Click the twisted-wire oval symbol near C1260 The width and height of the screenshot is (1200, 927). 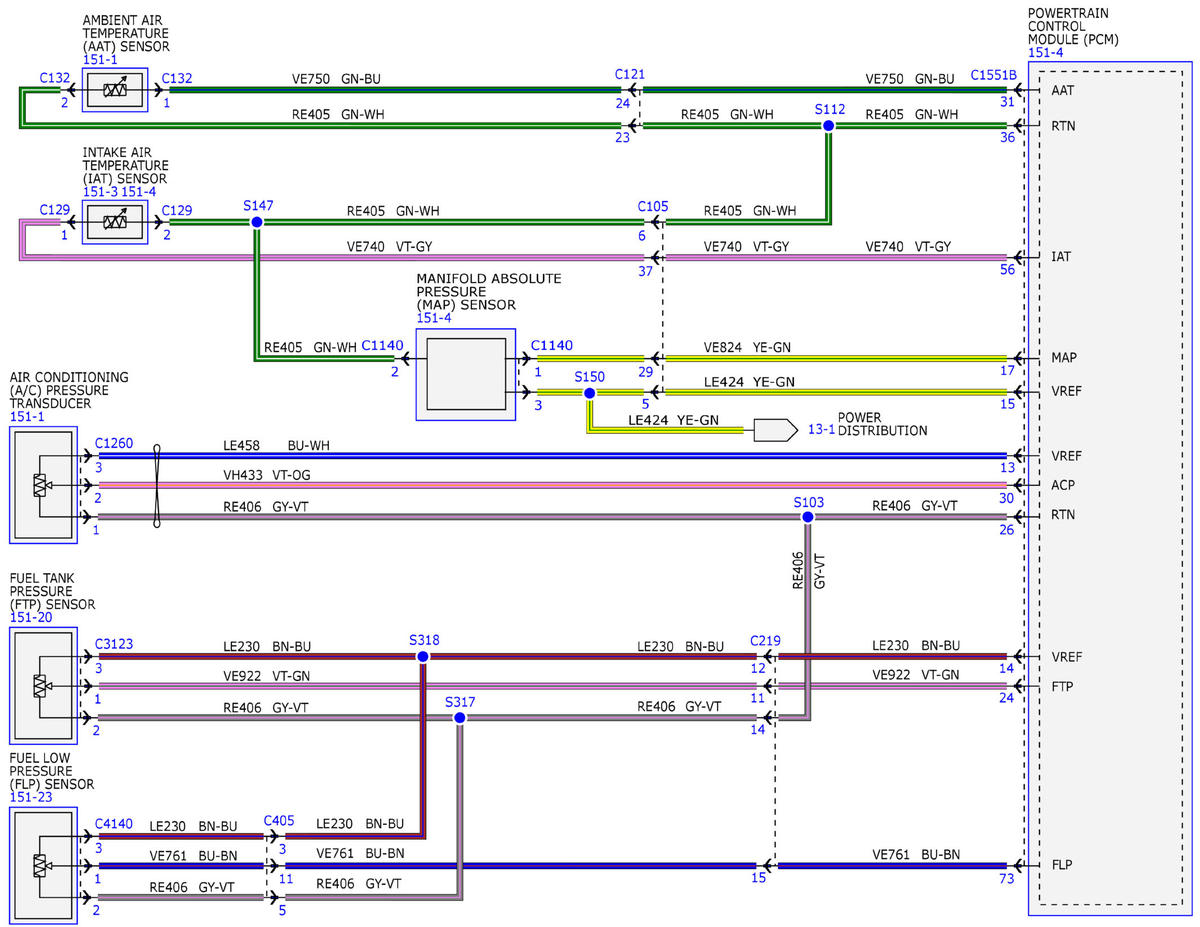(x=158, y=485)
